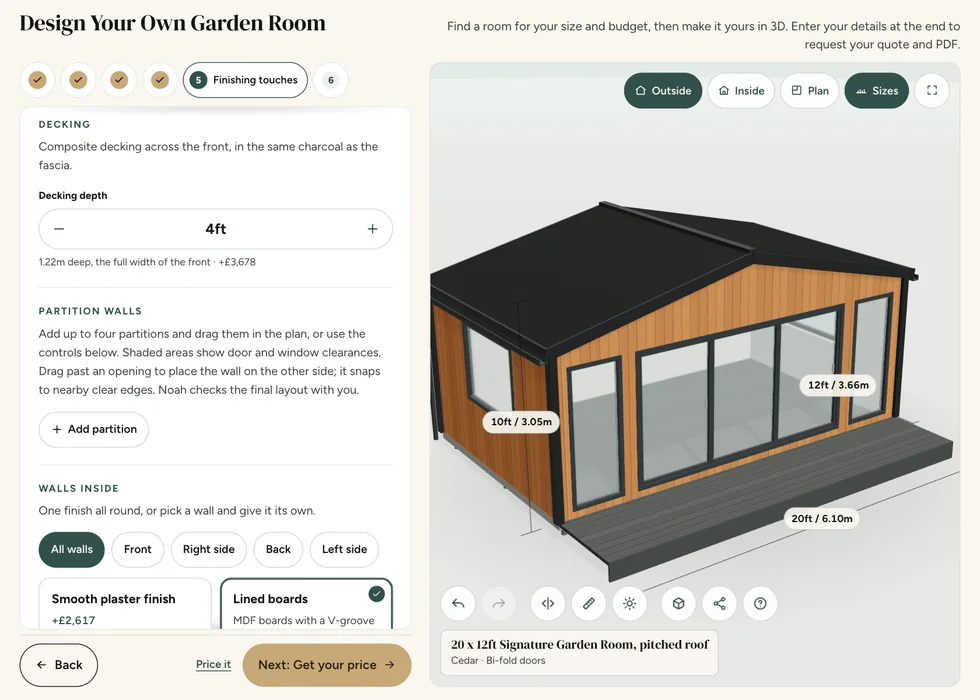Click the Cedar · Bi-fold doors summary
The width and height of the screenshot is (980, 700).
tap(498, 661)
